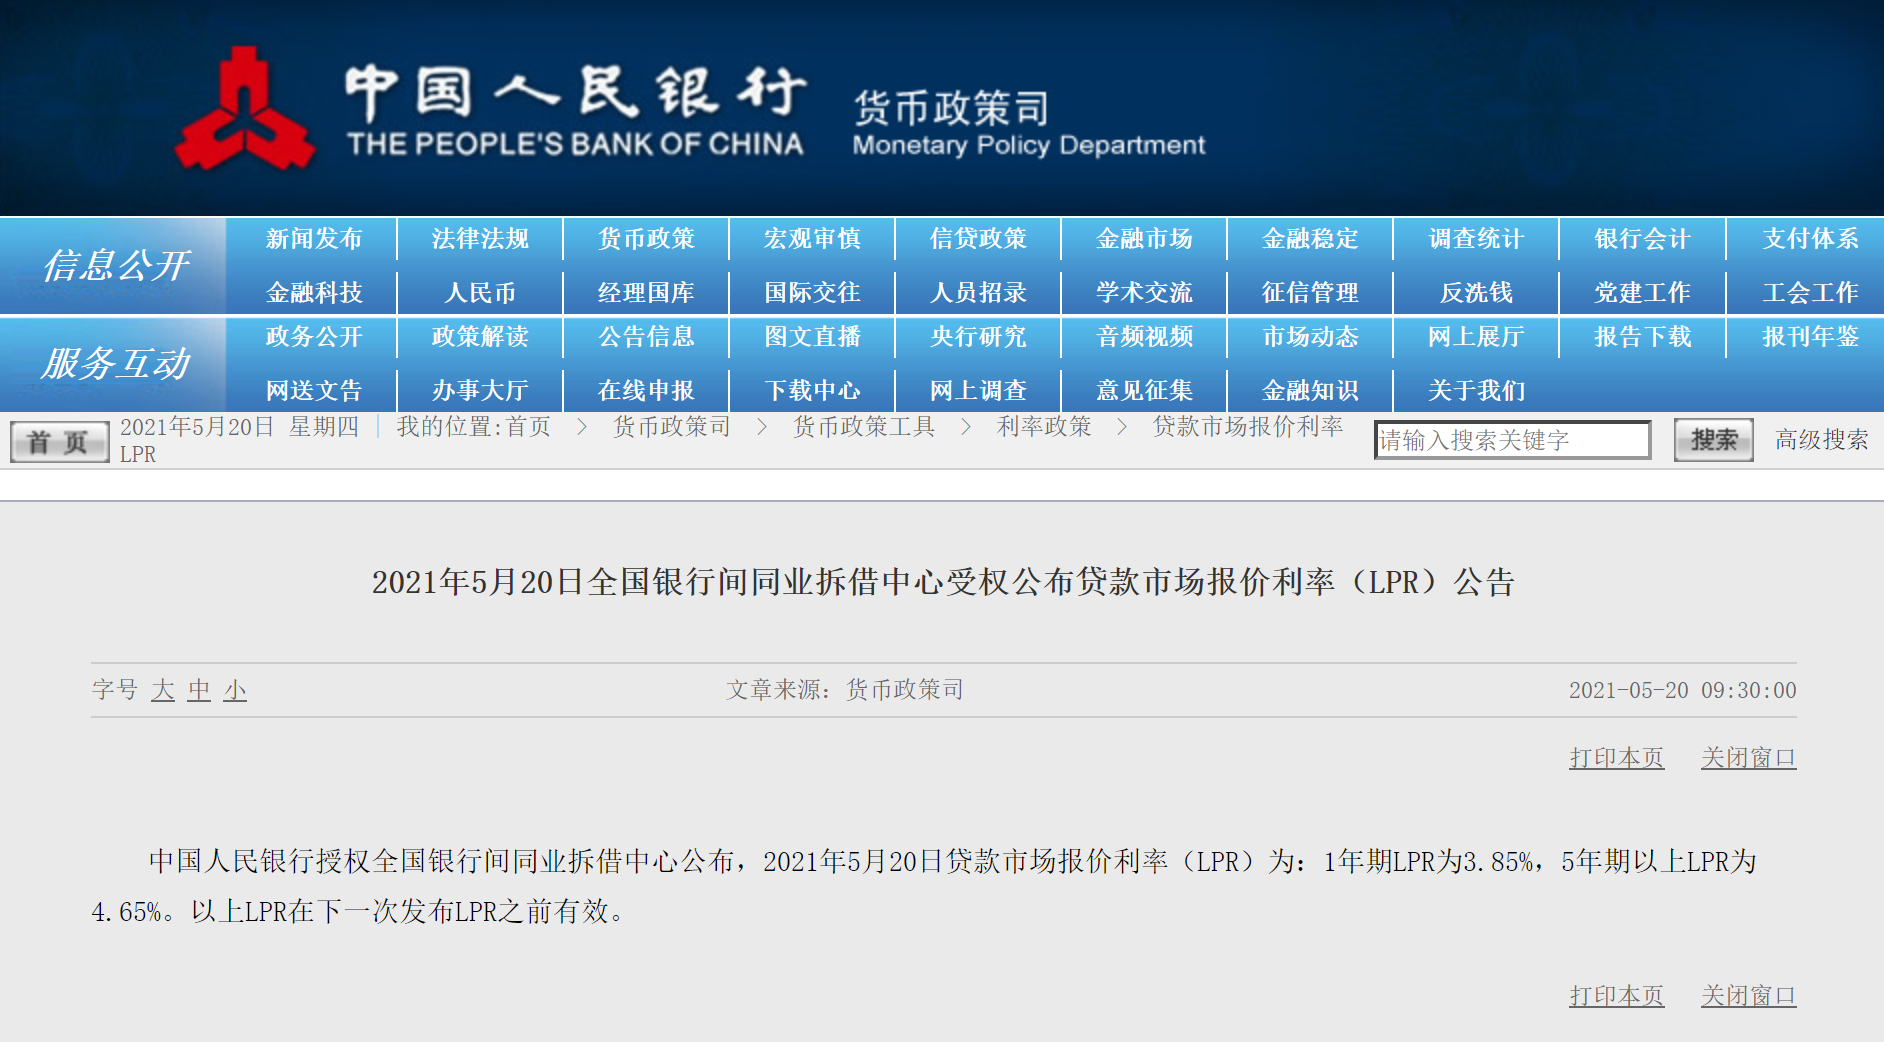Visit the 音频视频 page

tap(1144, 337)
